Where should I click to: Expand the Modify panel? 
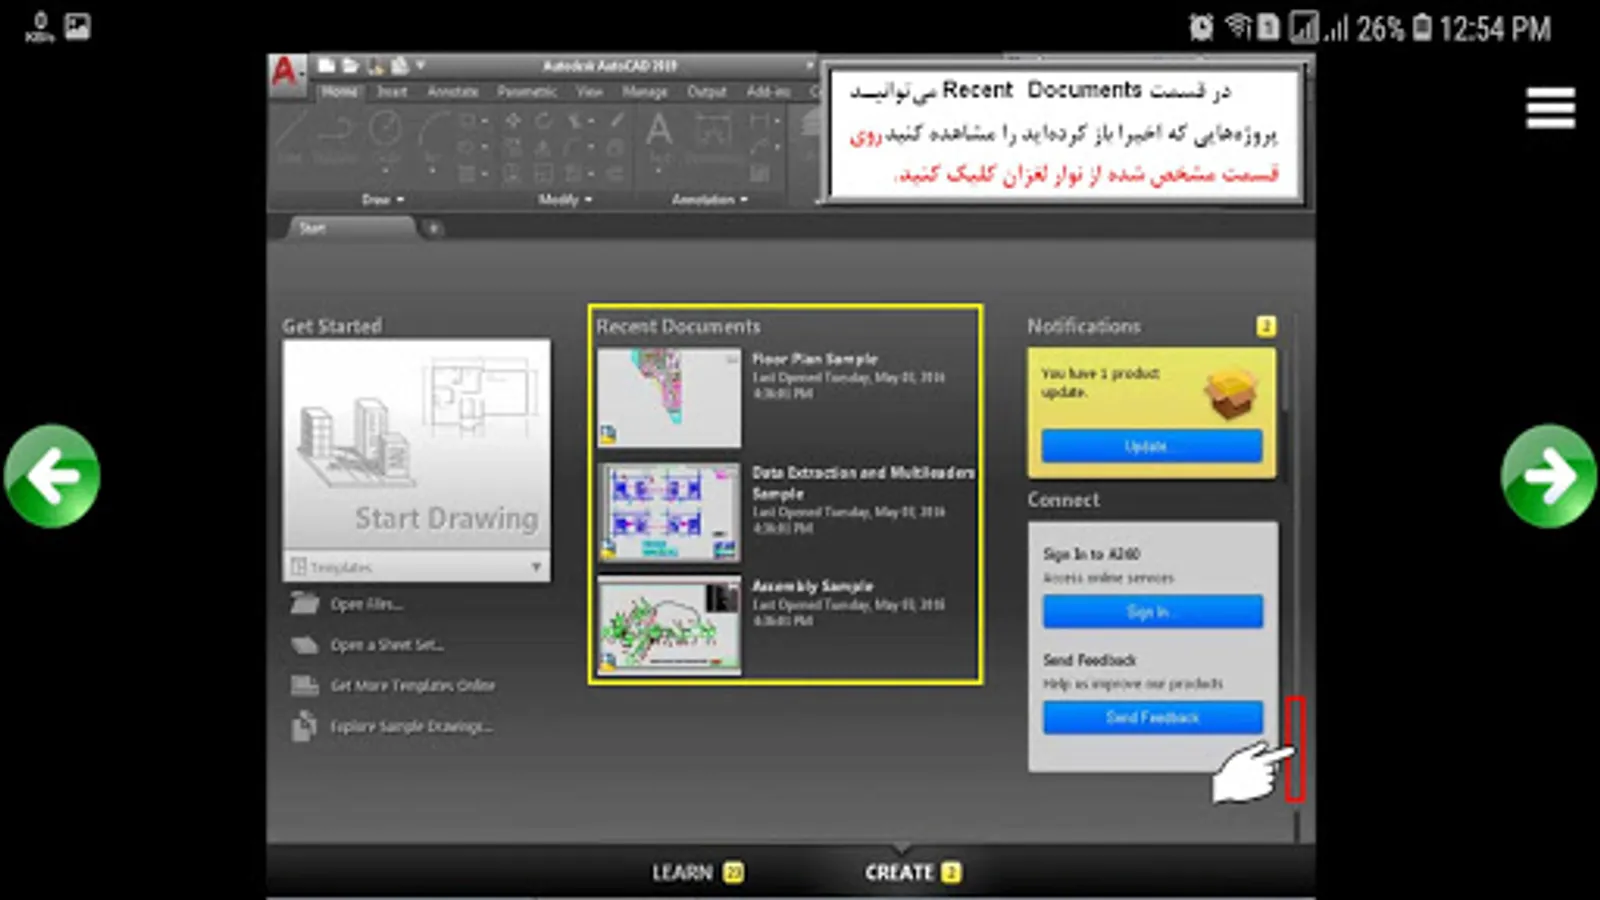[565, 200]
